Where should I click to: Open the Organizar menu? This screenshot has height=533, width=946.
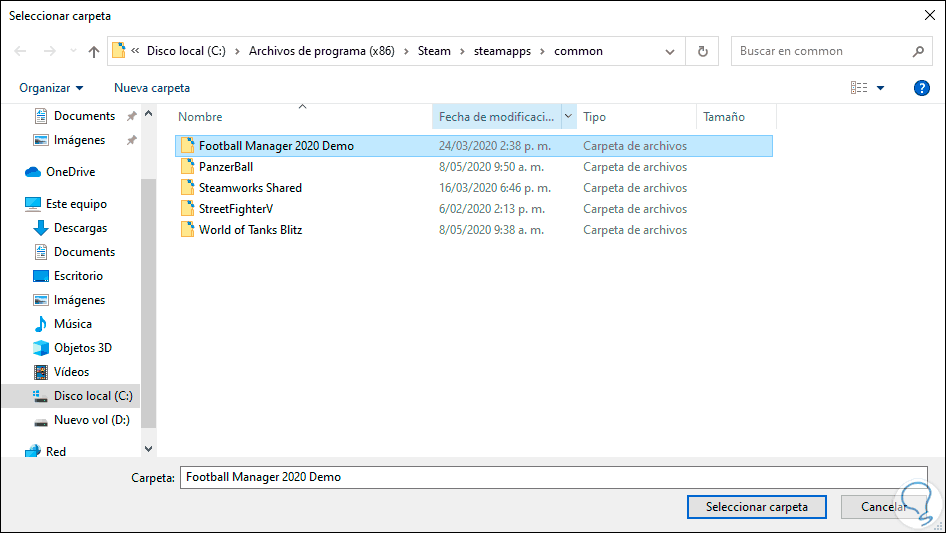[x=51, y=88]
